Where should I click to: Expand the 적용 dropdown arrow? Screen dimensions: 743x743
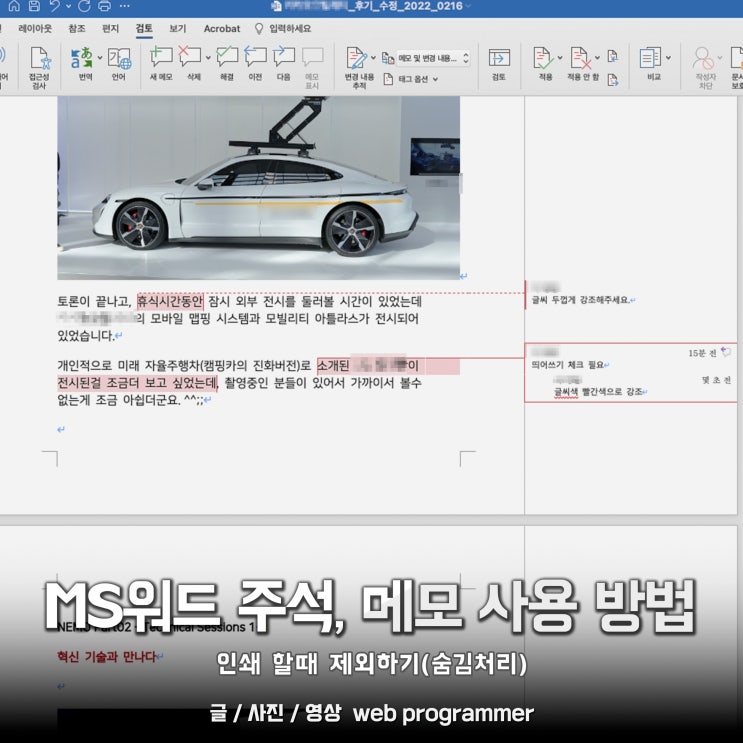click(x=560, y=58)
